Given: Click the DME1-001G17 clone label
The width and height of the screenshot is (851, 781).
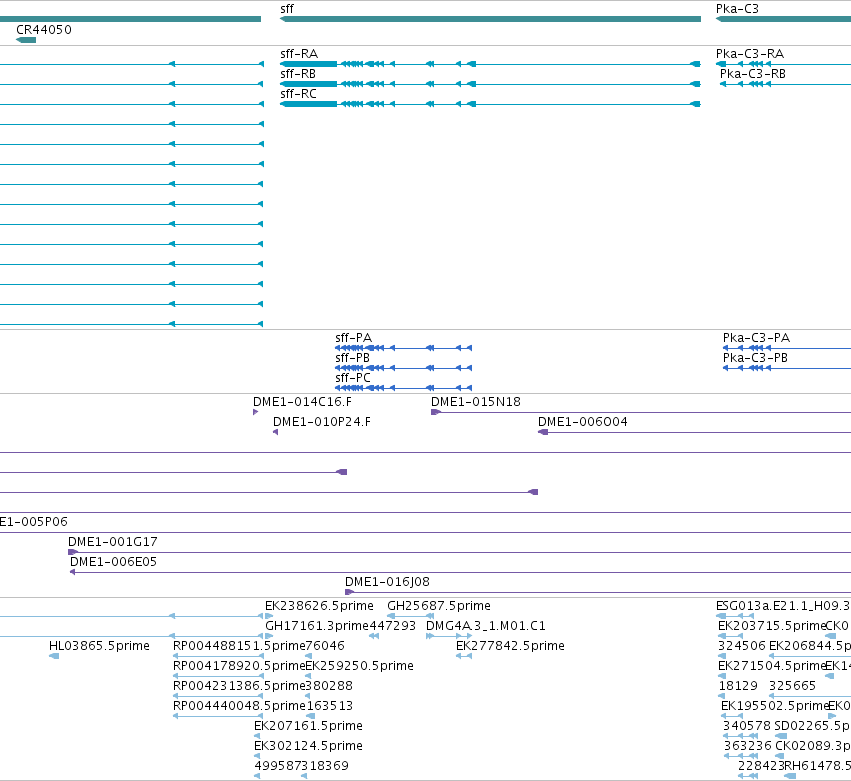Looking at the screenshot, I should click(112, 542).
